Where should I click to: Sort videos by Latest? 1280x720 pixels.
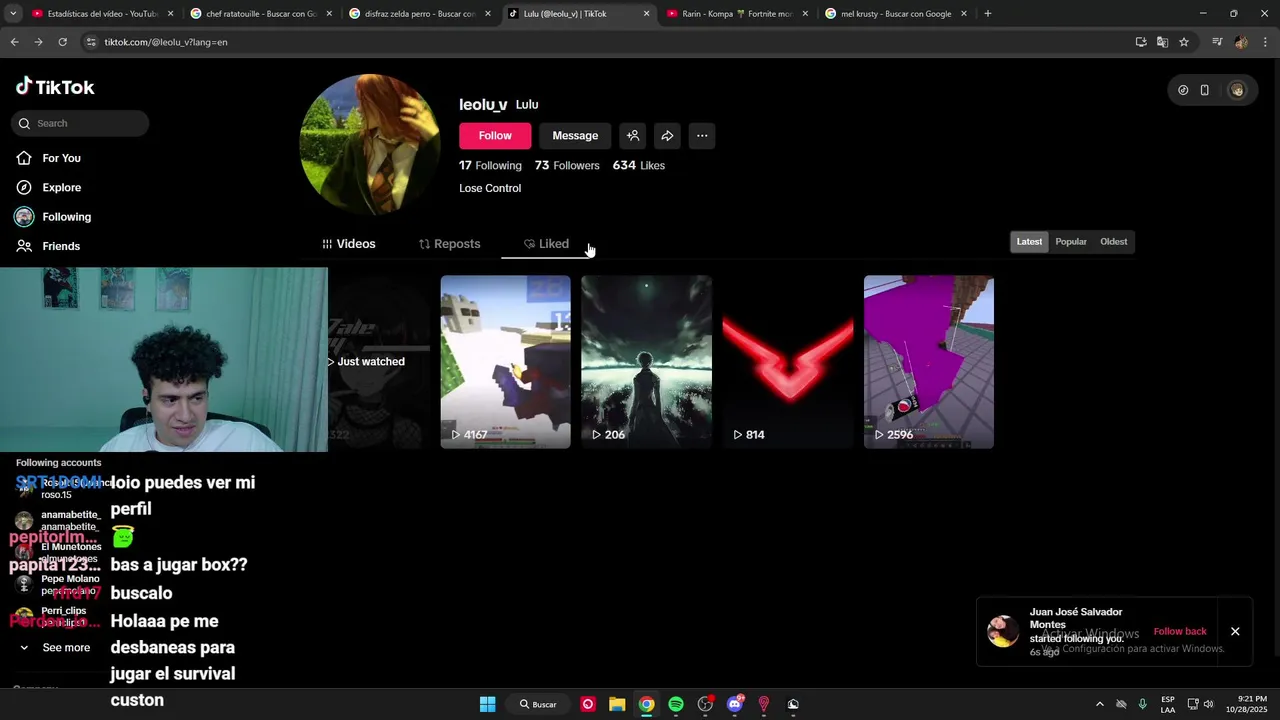click(1029, 242)
